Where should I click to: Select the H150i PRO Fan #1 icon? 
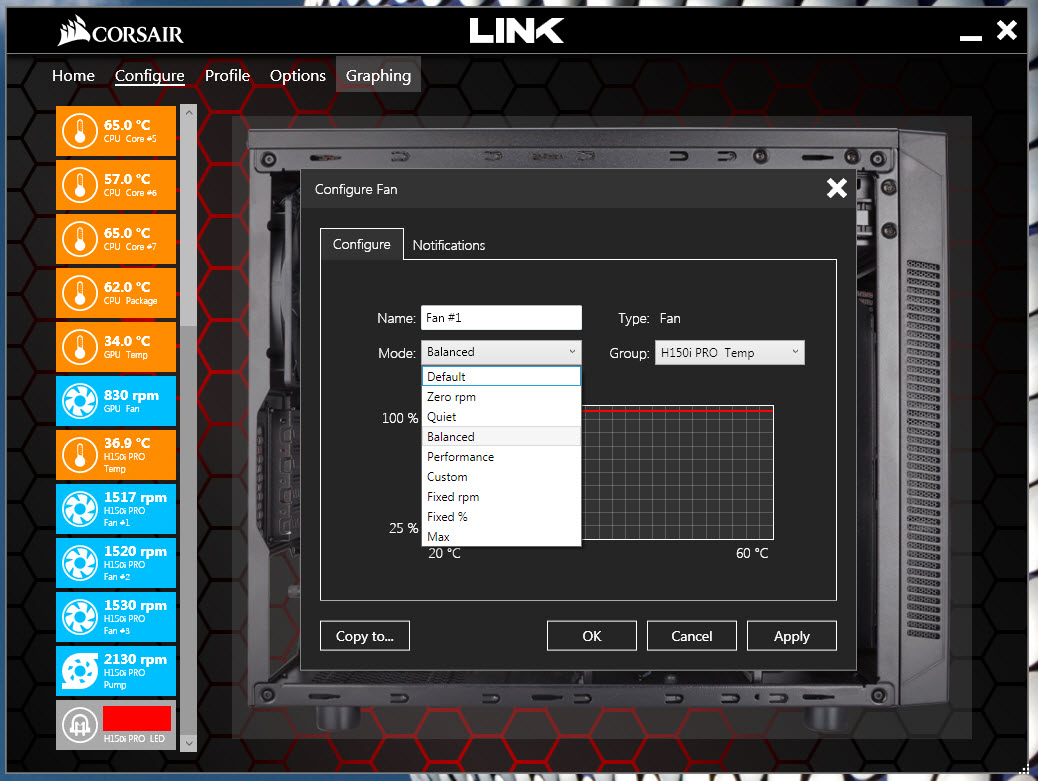80,509
